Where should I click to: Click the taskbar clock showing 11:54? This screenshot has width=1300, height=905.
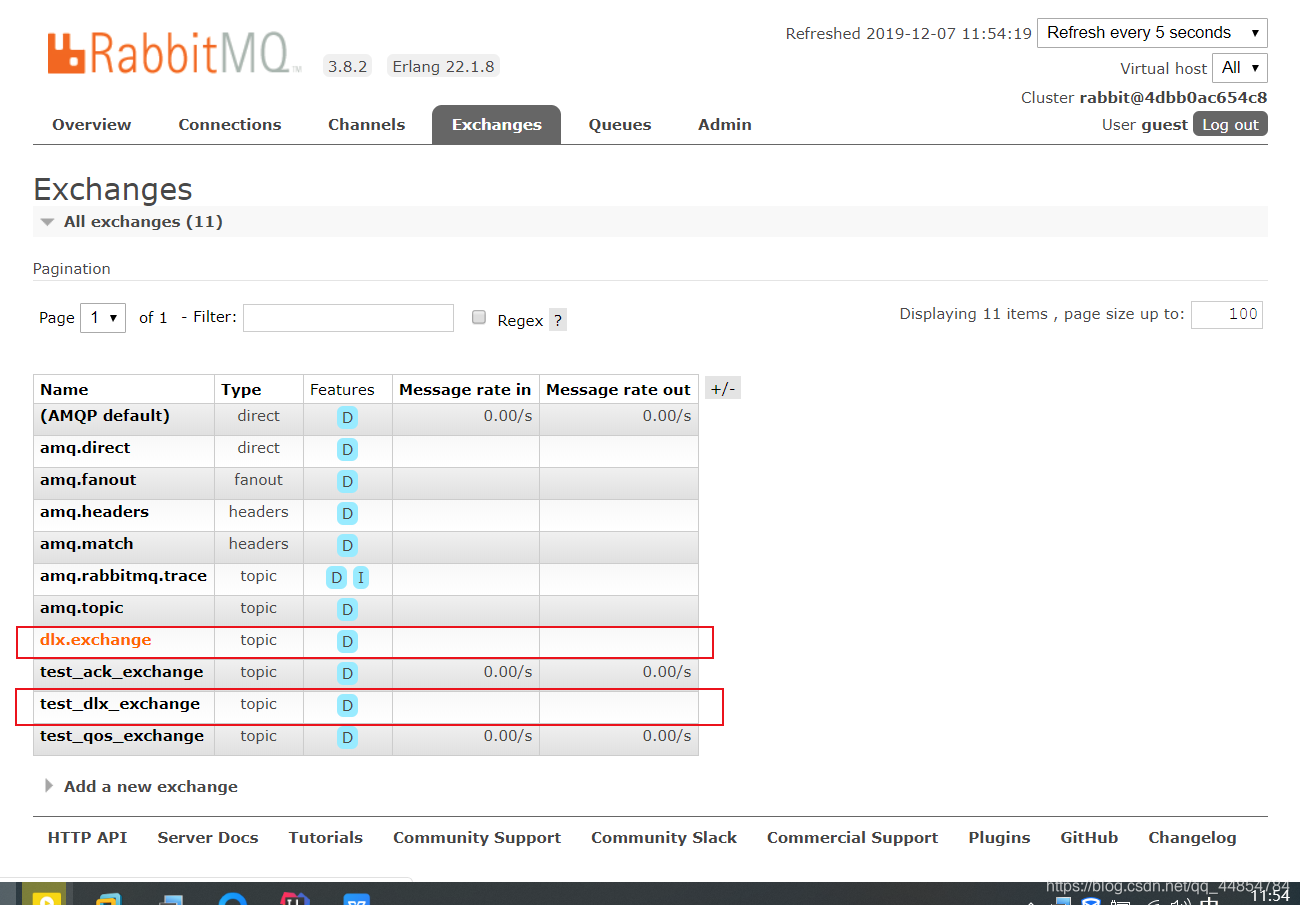pyautogui.click(x=1270, y=895)
